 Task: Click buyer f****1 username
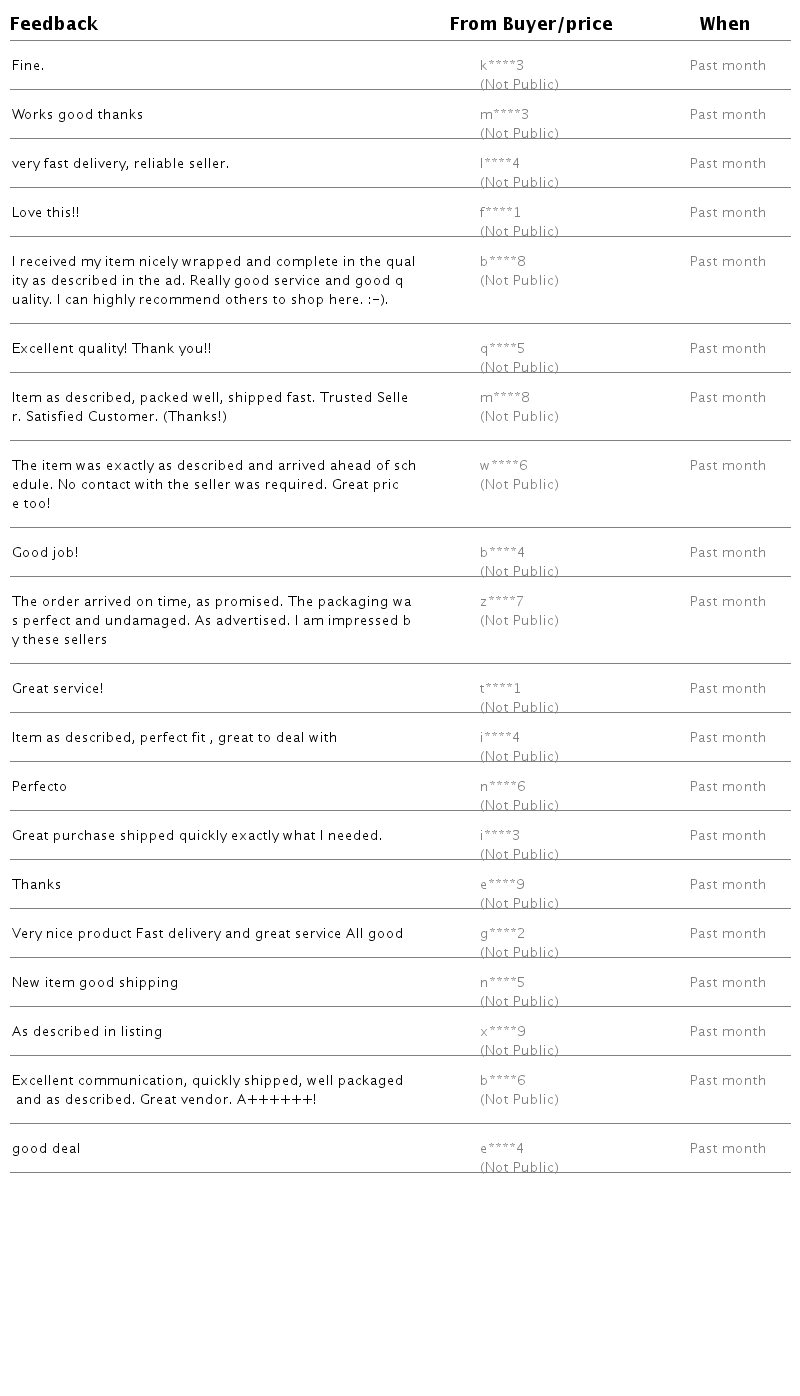[500, 213]
